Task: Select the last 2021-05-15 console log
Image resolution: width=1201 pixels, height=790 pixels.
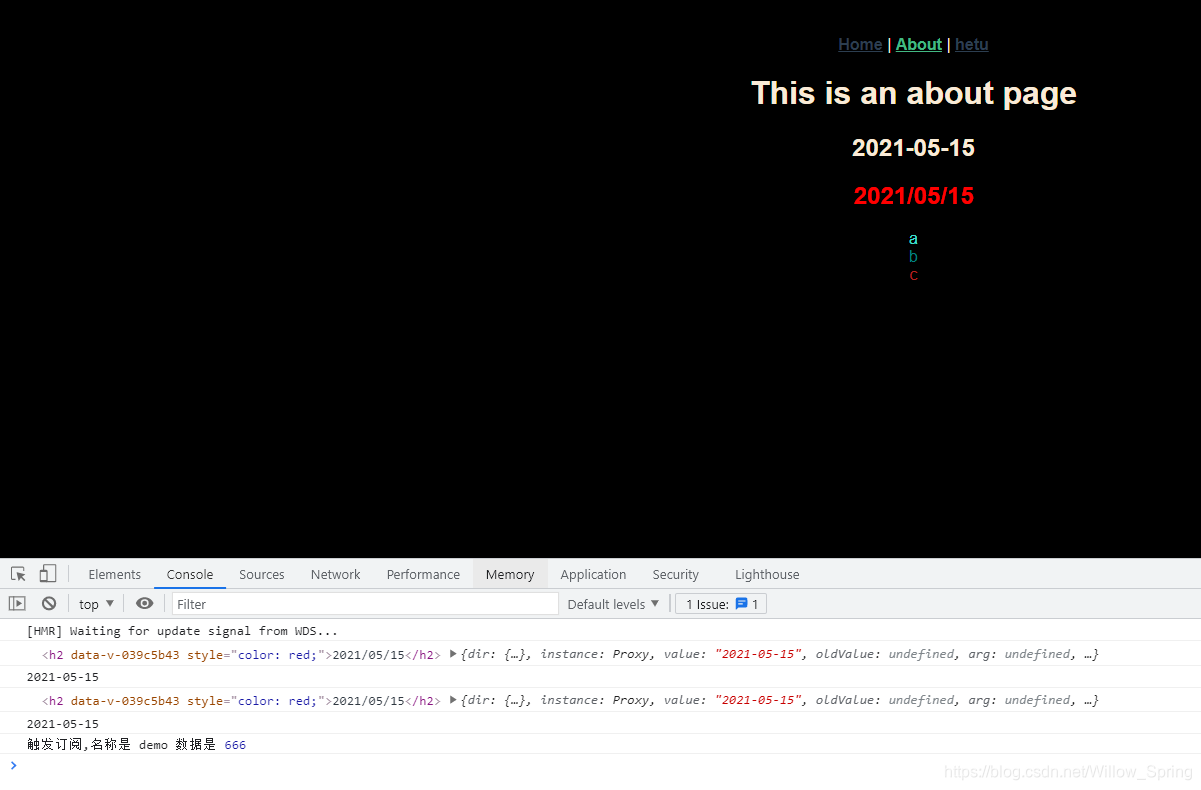Action: coord(63,724)
